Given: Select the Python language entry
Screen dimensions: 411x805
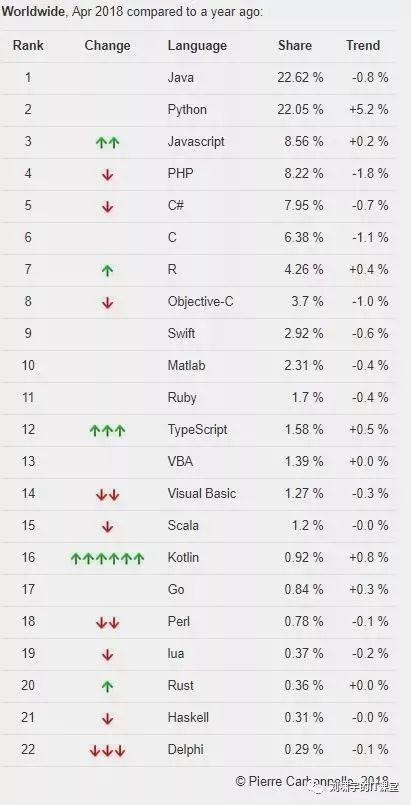Looking at the screenshot, I should point(187,110).
